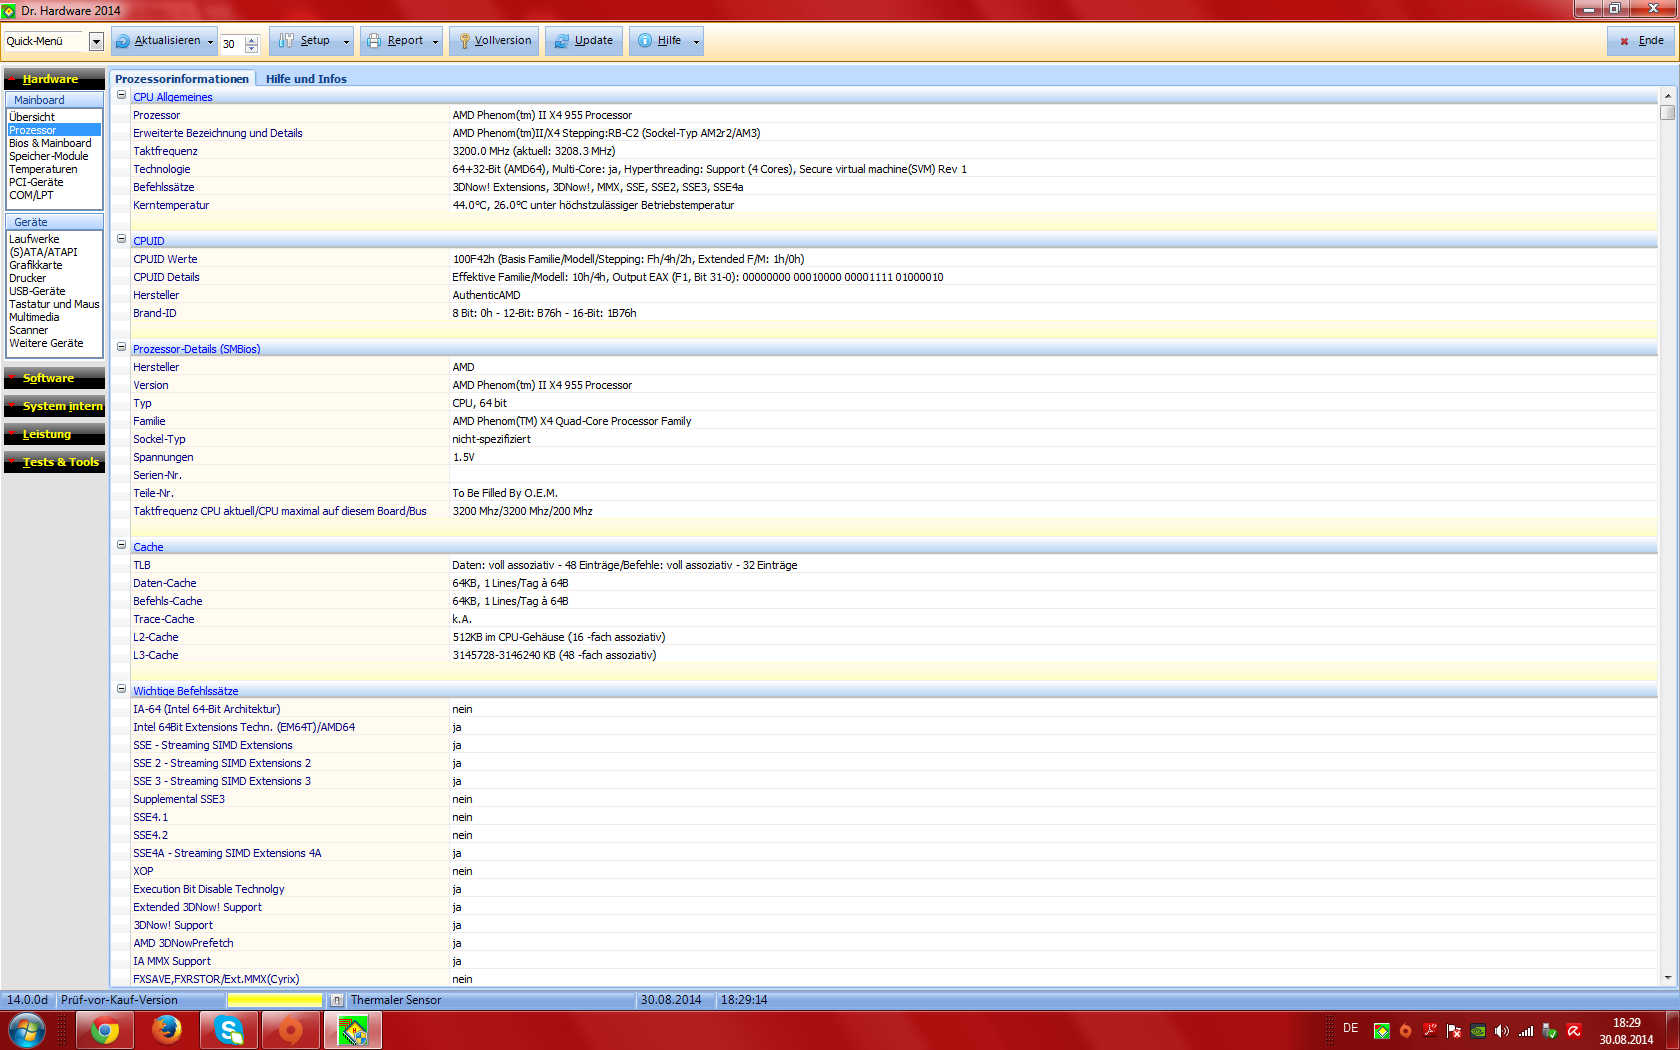Open Google Chrome from taskbar
The width and height of the screenshot is (1680, 1050).
pos(105,1030)
